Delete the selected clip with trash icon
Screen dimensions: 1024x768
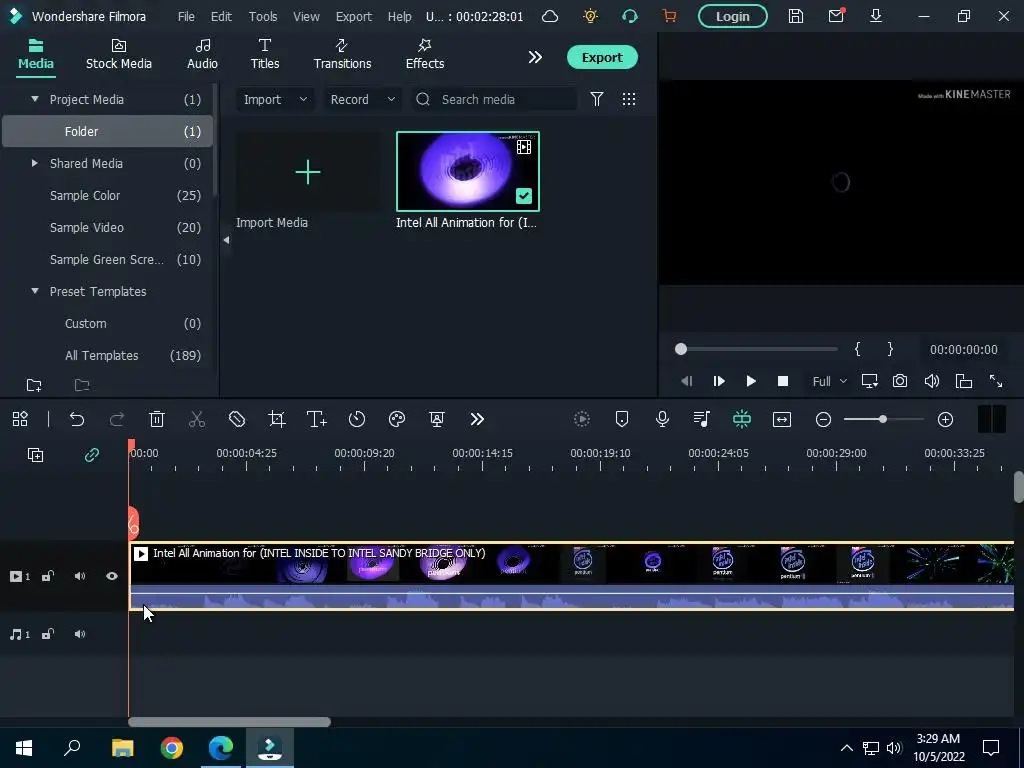point(157,419)
